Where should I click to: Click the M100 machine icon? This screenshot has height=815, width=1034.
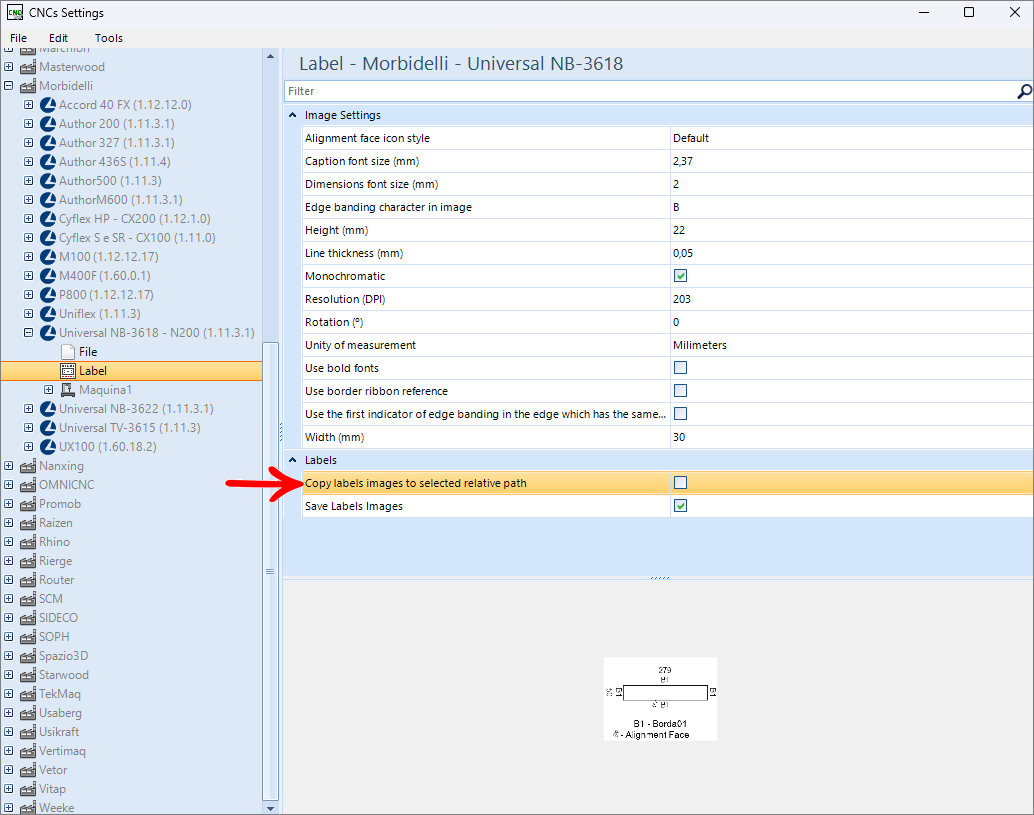click(x=47, y=257)
